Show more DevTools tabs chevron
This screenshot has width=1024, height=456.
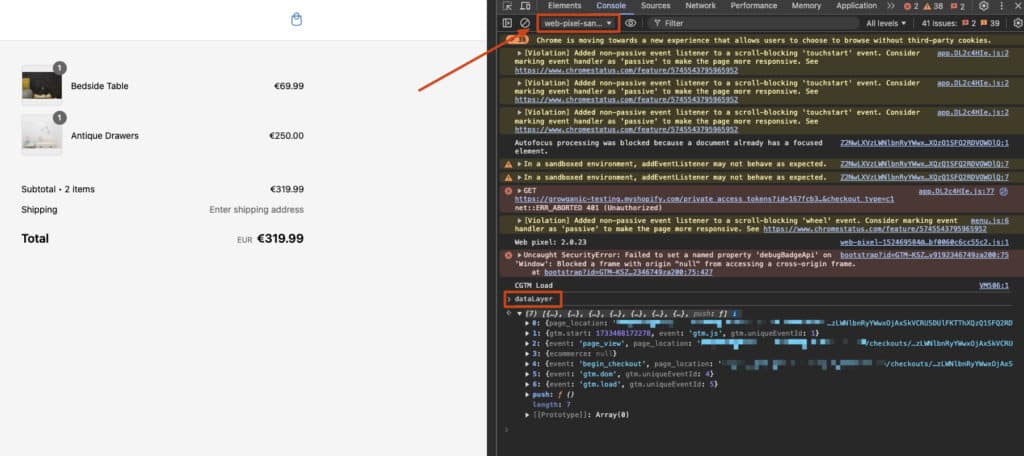tap(891, 6)
